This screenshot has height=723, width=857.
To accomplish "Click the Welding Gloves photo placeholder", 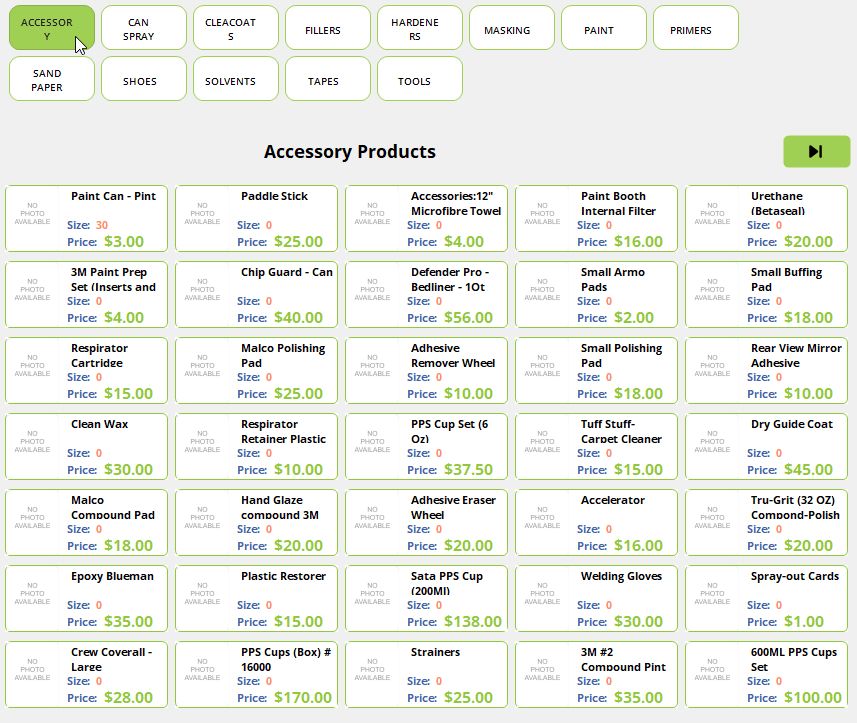I will click(542, 593).
